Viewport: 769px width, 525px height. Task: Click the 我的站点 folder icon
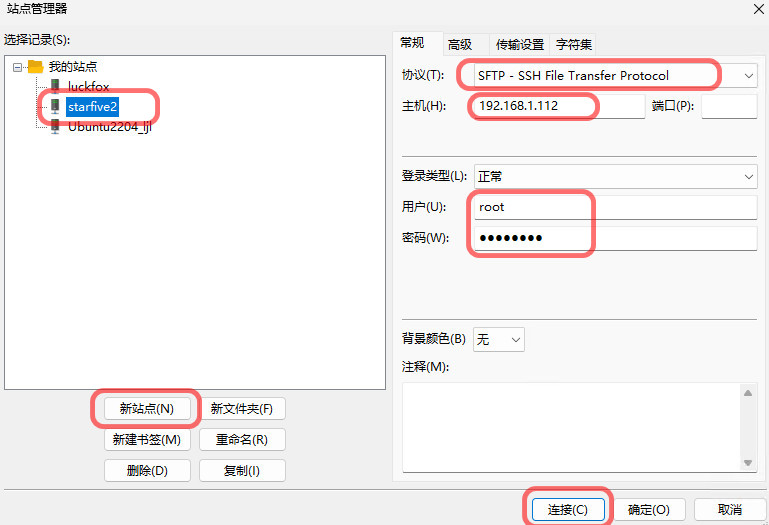click(36, 66)
